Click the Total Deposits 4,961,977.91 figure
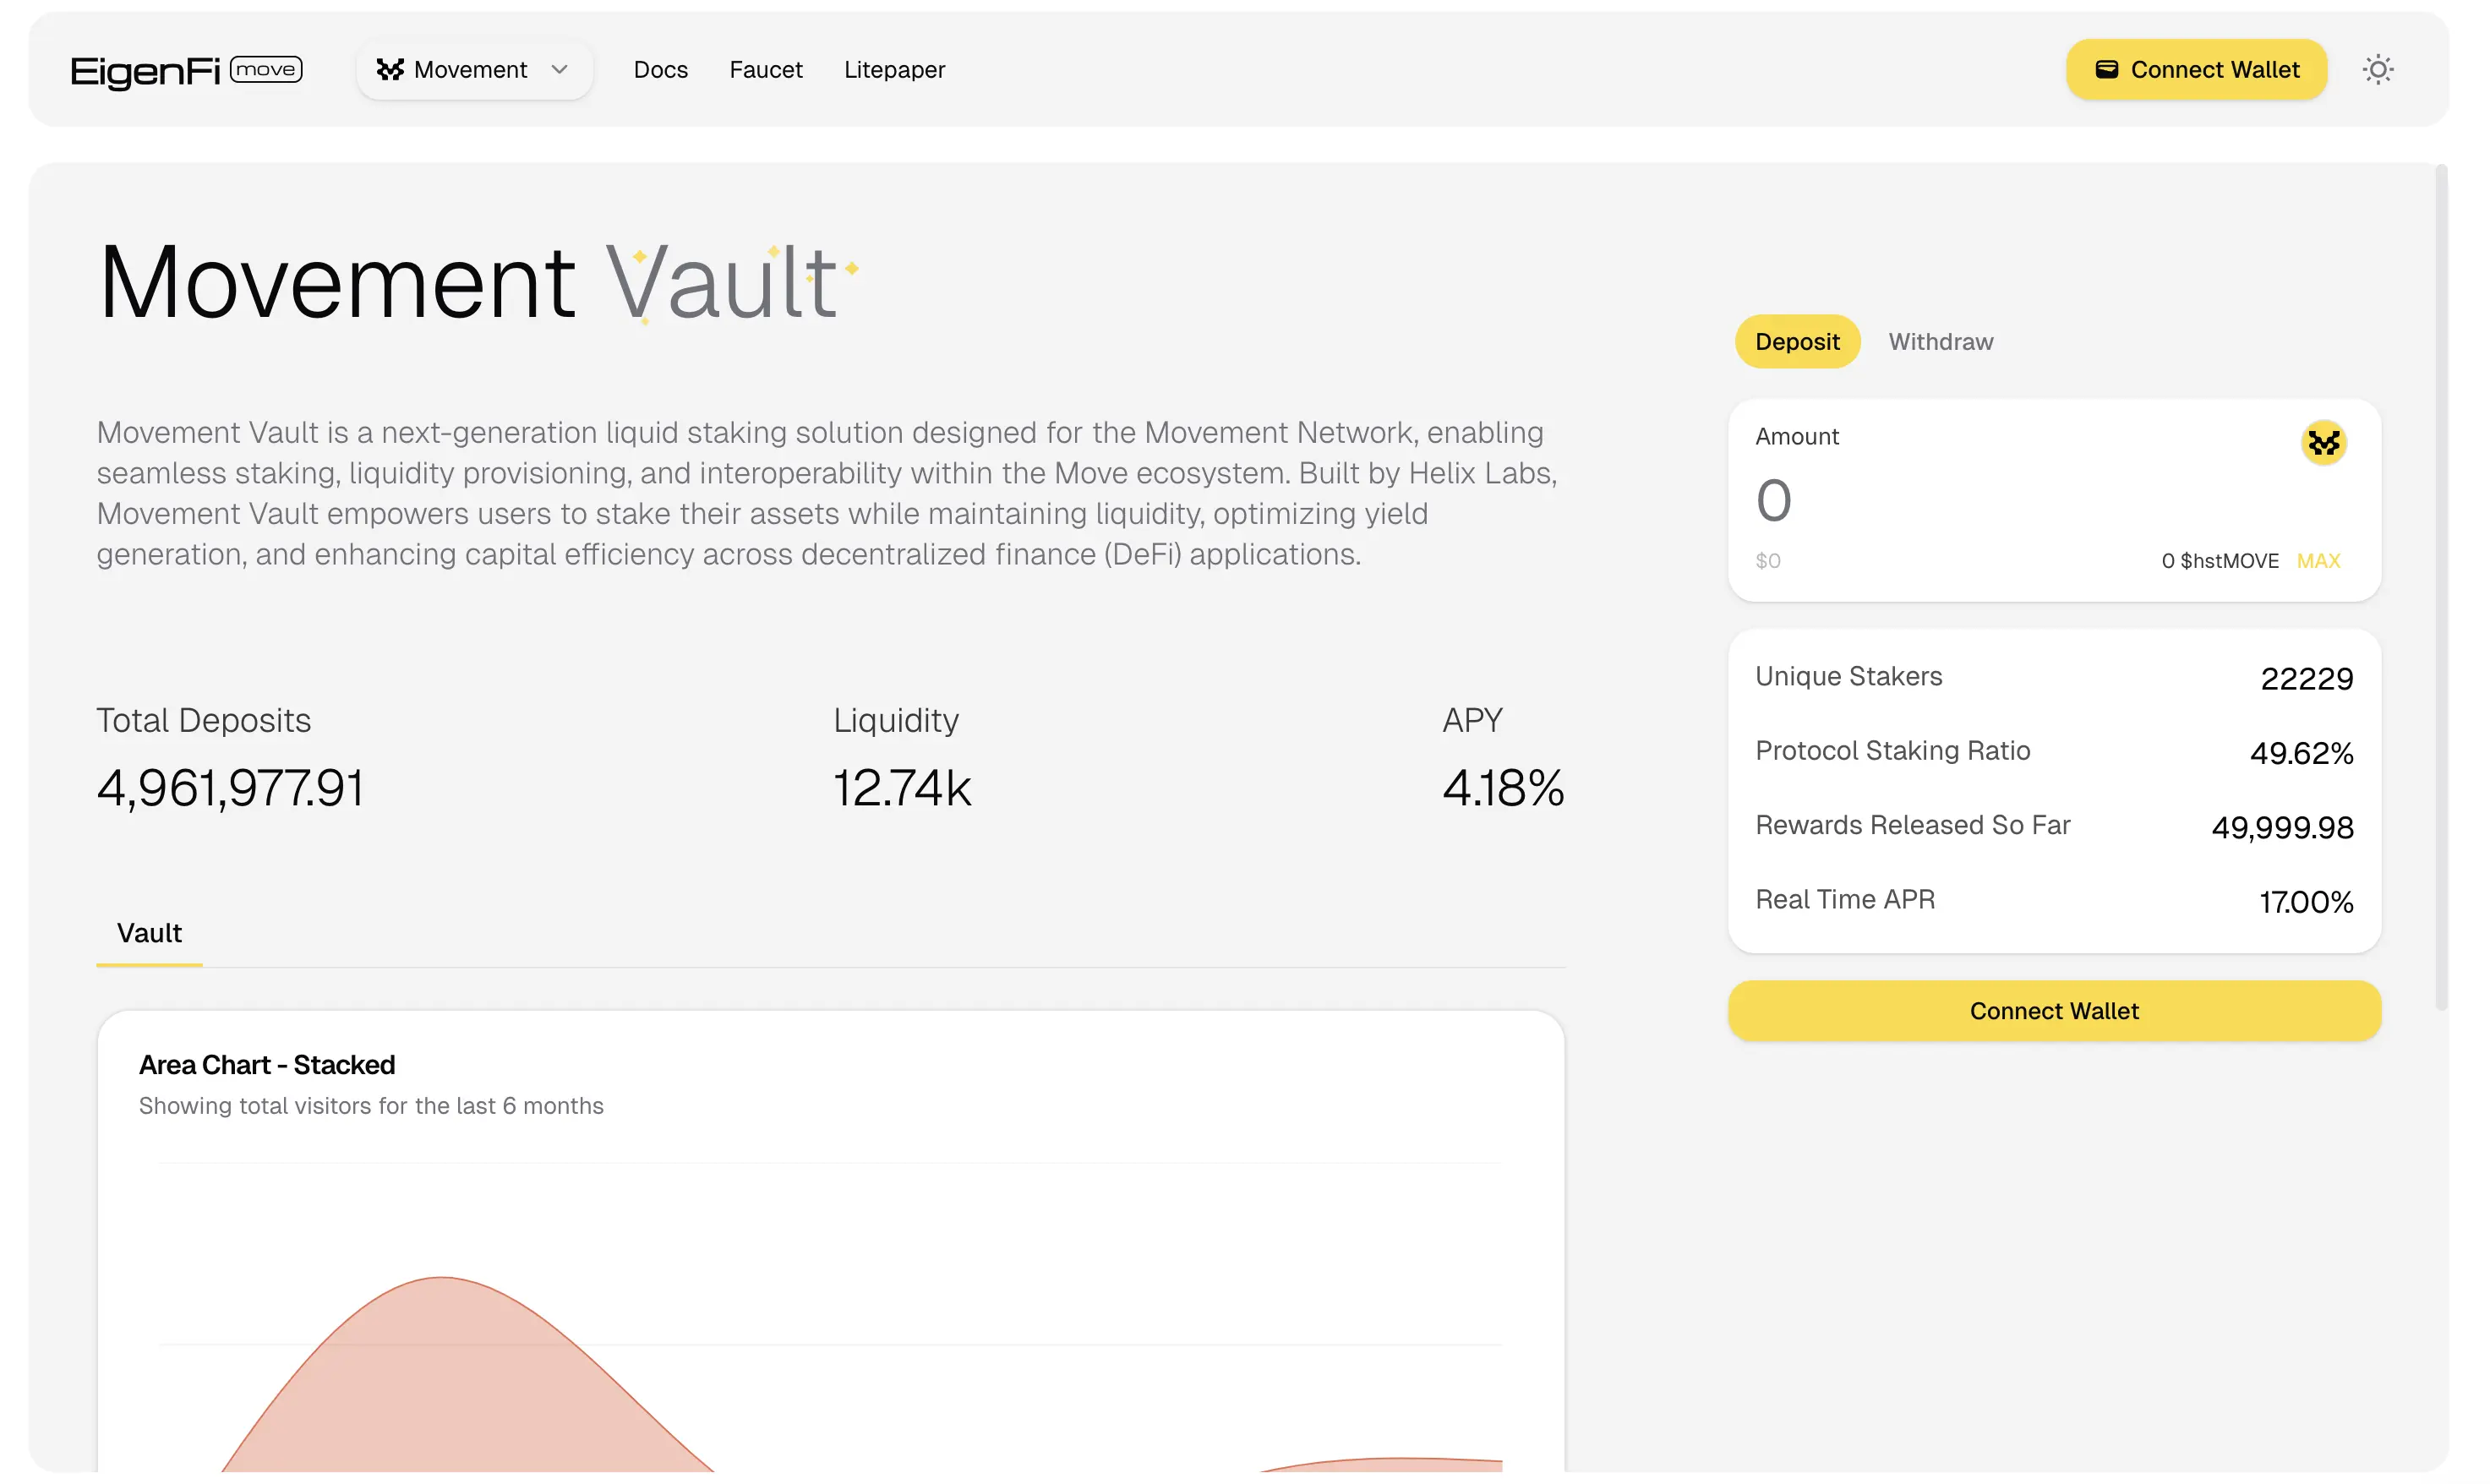Screen dimensions: 2490x1484 click(x=230, y=789)
